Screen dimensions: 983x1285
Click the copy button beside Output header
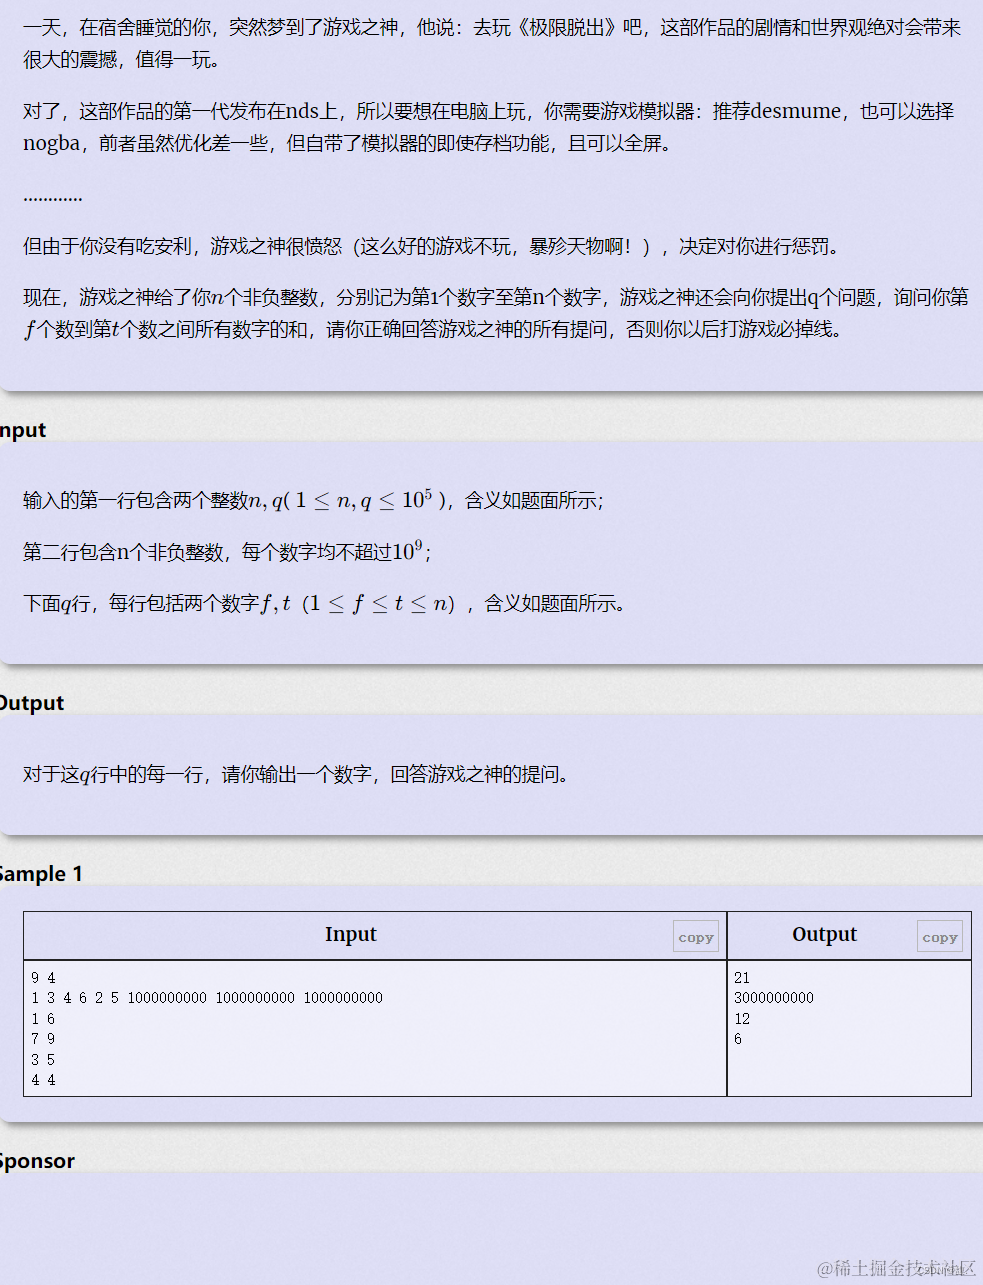coord(939,935)
